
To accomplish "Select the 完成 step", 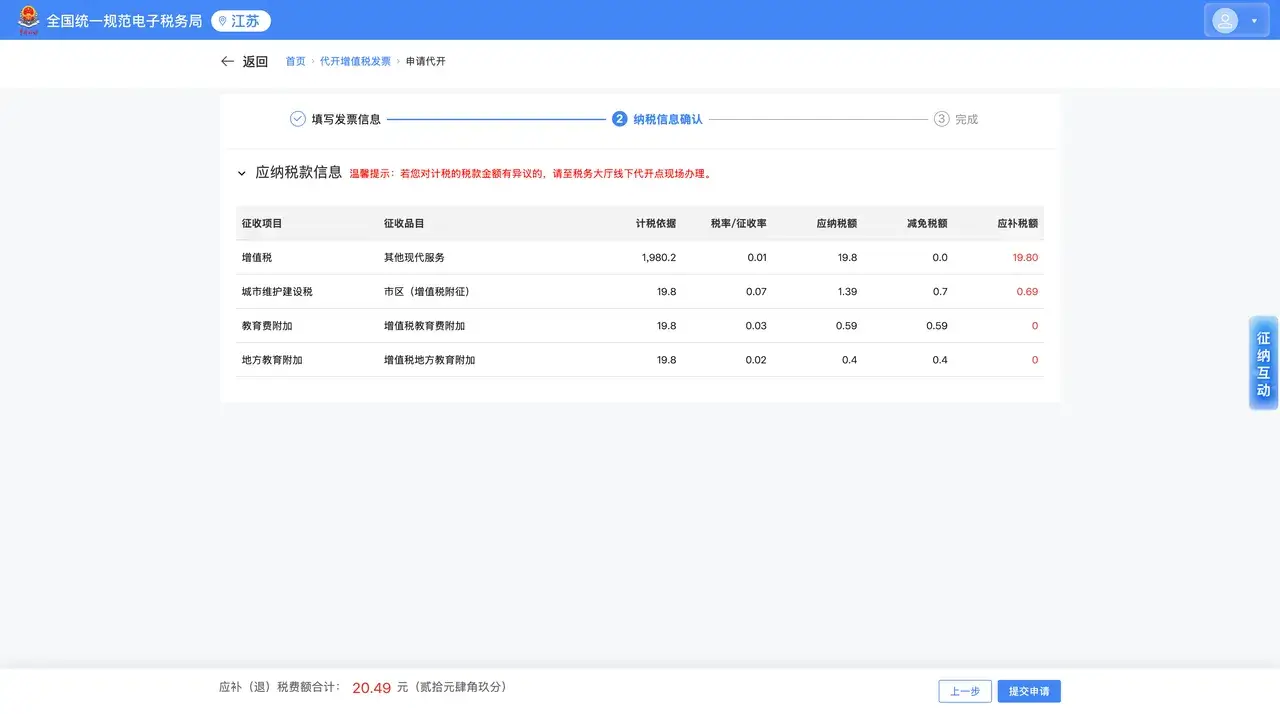I will pyautogui.click(x=966, y=119).
